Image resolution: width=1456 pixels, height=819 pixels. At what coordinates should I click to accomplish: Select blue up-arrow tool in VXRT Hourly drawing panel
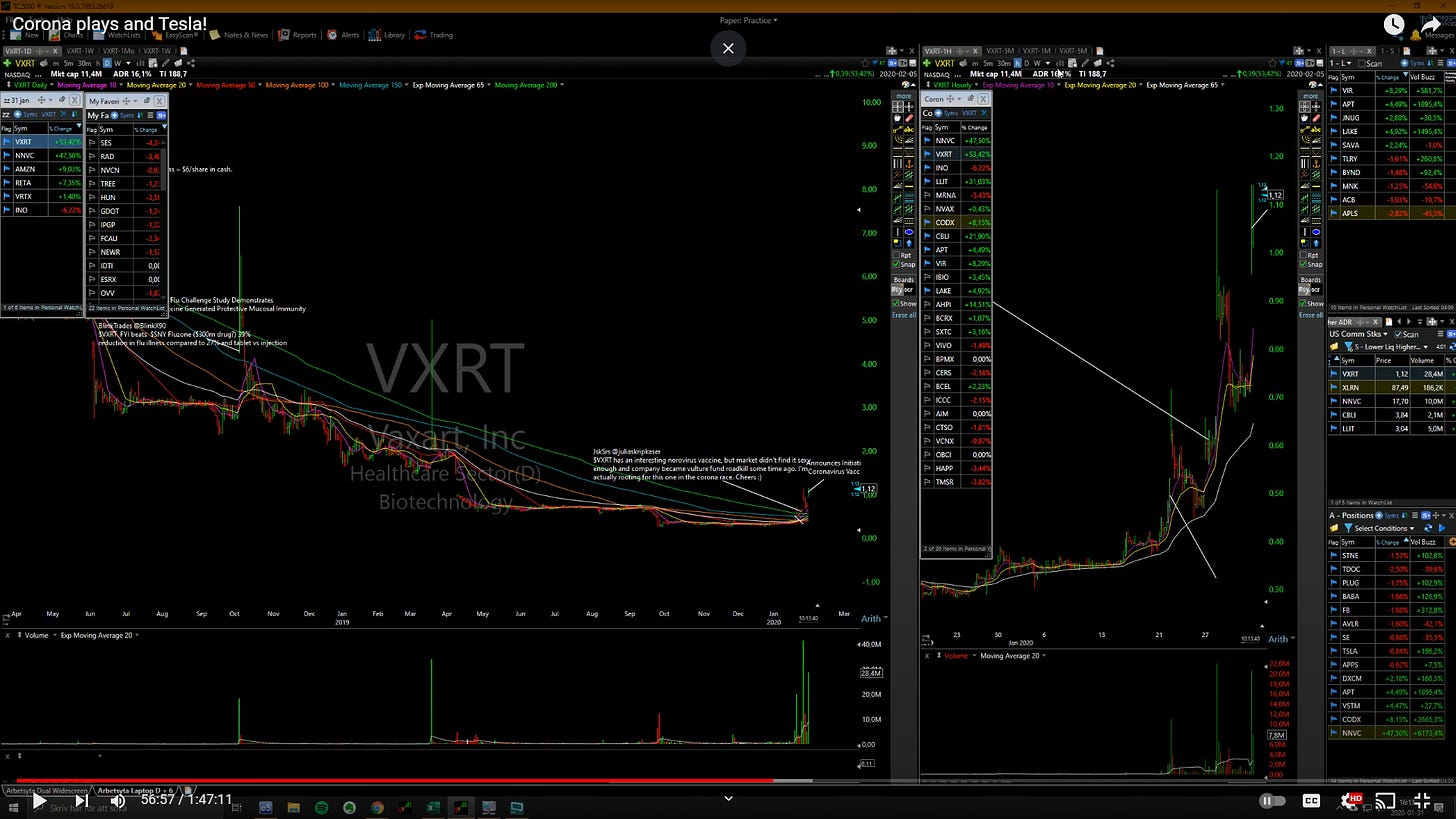click(x=1316, y=243)
